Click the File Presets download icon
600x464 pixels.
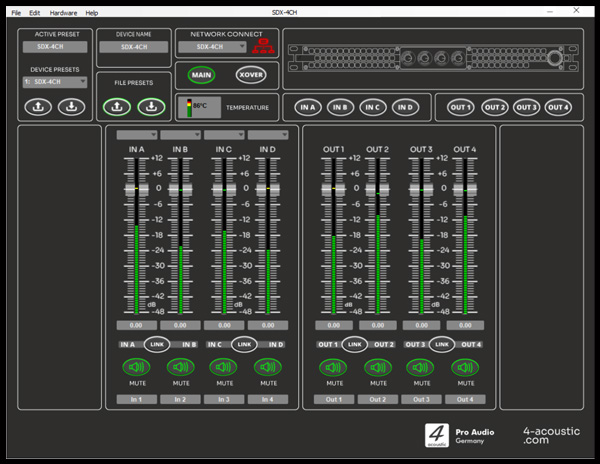(x=151, y=106)
